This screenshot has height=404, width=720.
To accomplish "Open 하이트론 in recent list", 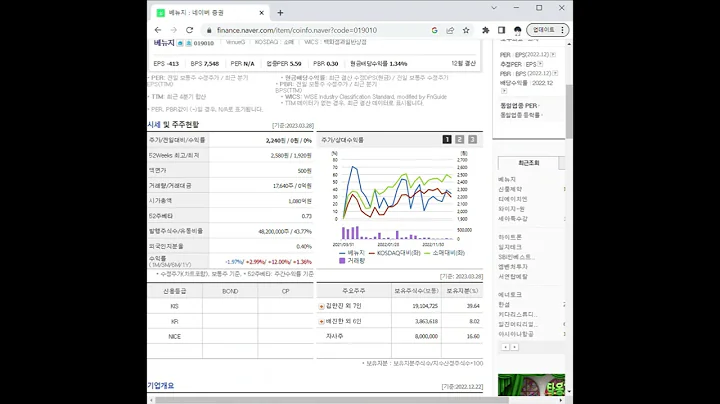I will (510, 237).
